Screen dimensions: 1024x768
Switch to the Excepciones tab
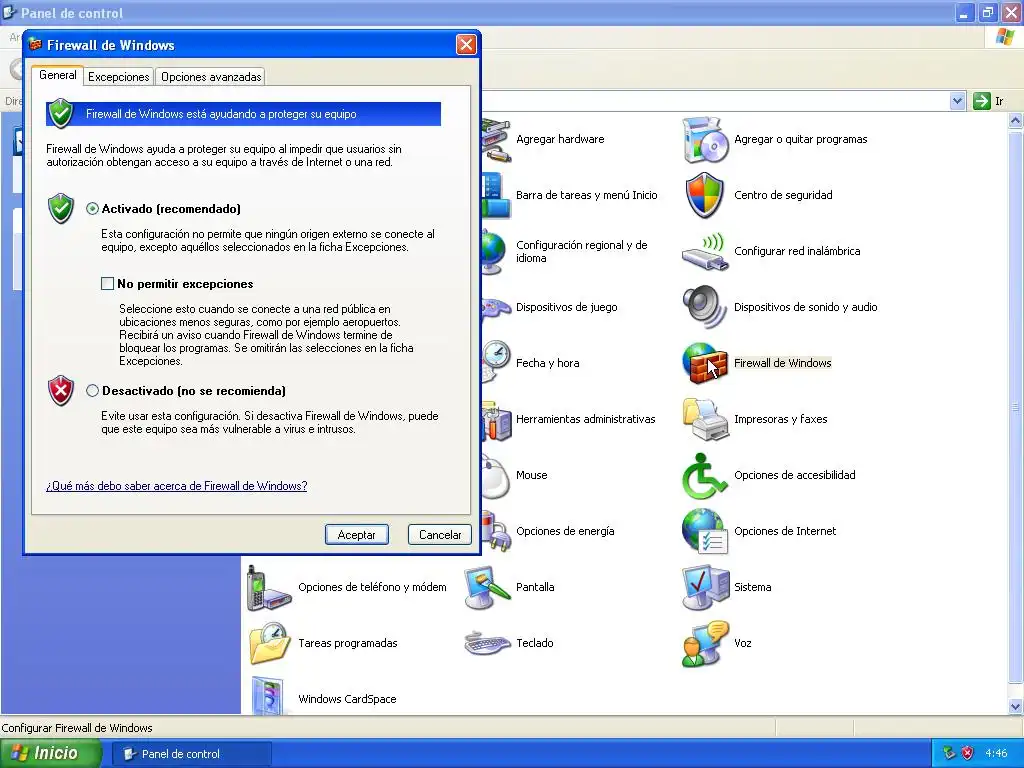pos(118,77)
